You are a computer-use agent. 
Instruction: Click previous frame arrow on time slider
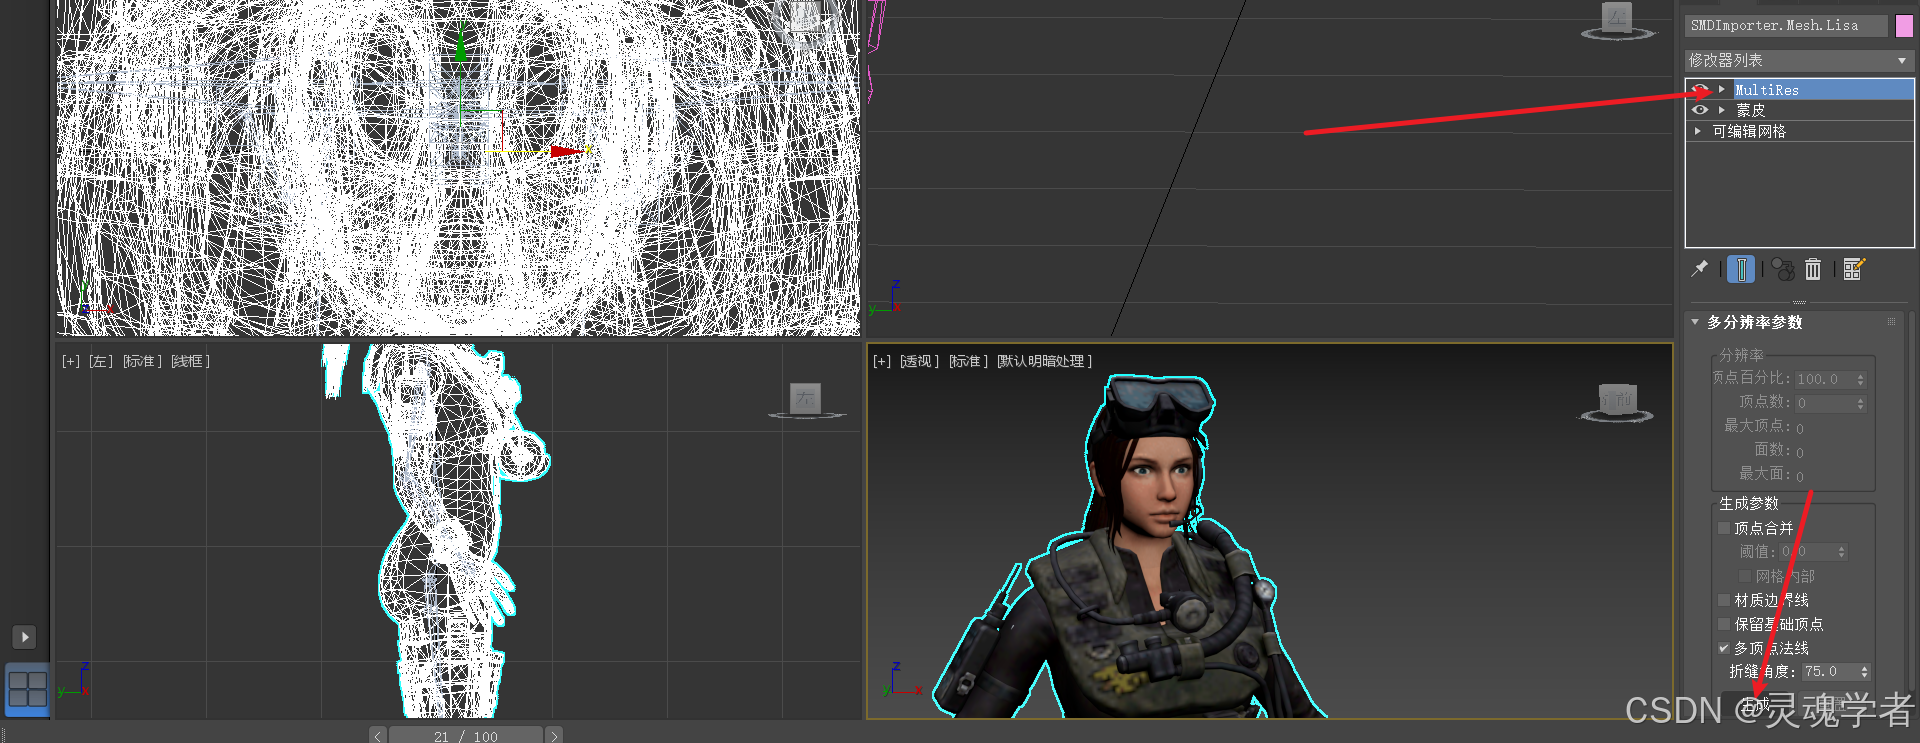tap(378, 736)
